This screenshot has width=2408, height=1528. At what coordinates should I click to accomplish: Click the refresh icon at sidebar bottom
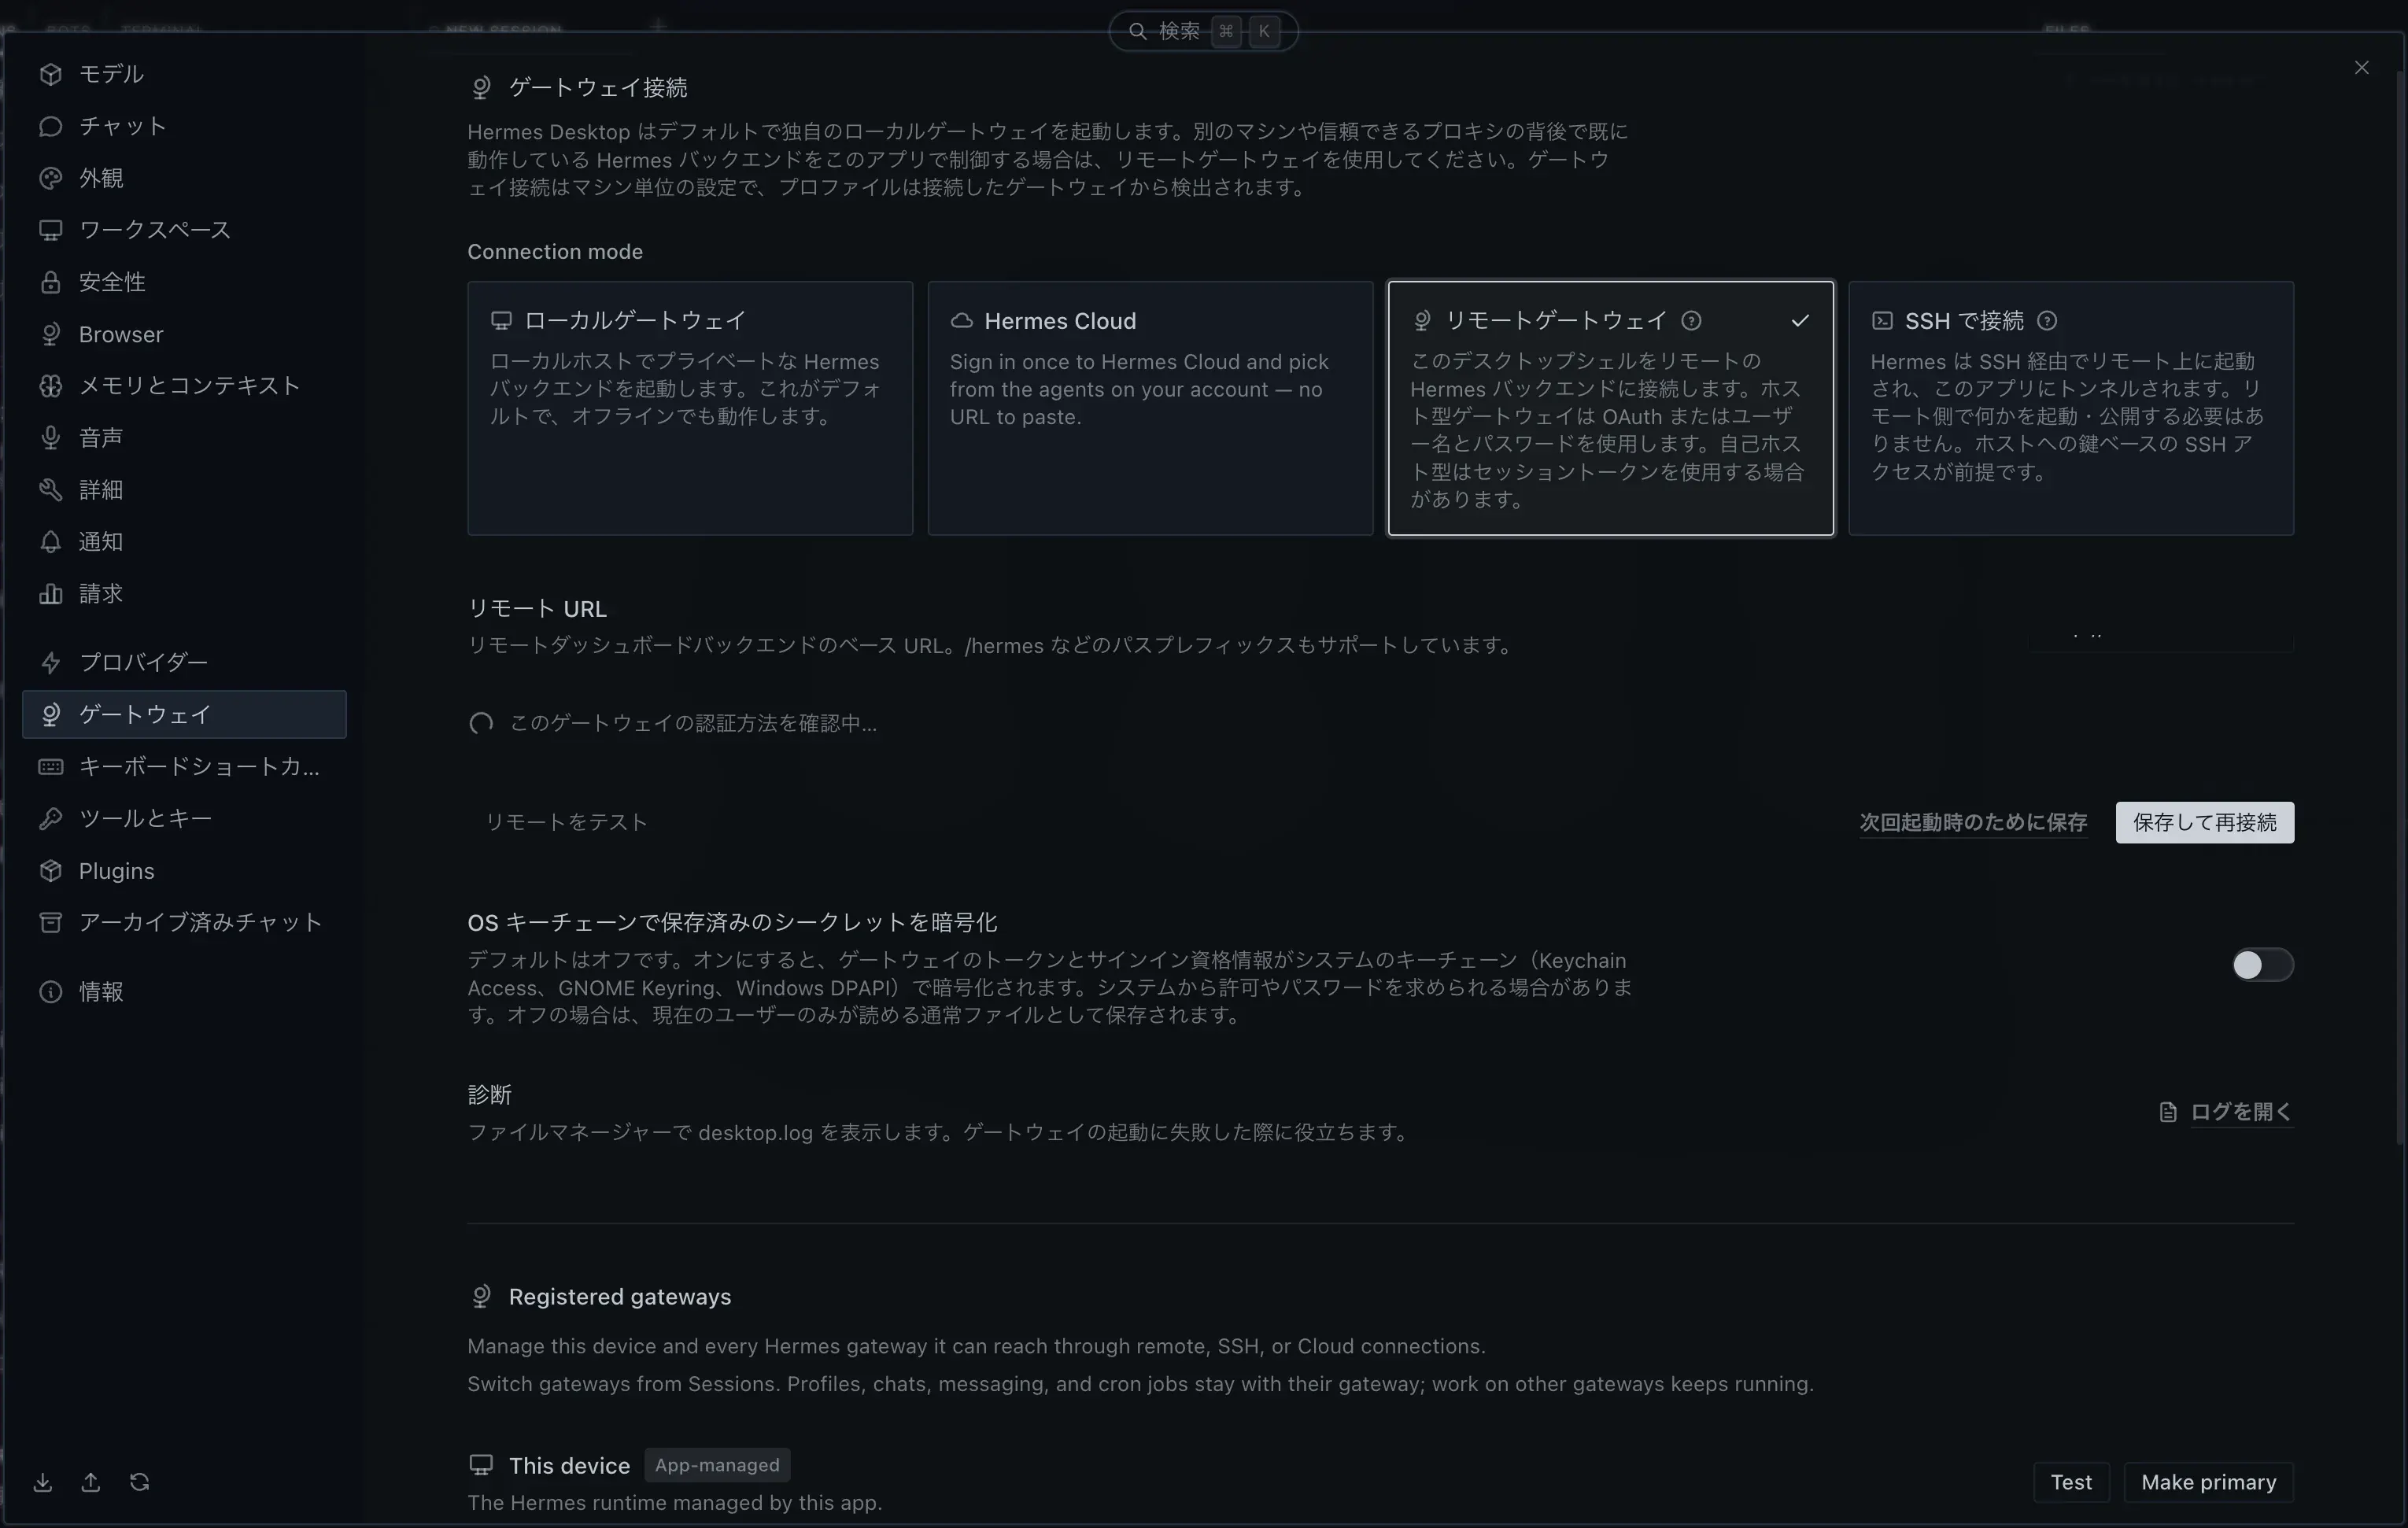tap(139, 1482)
